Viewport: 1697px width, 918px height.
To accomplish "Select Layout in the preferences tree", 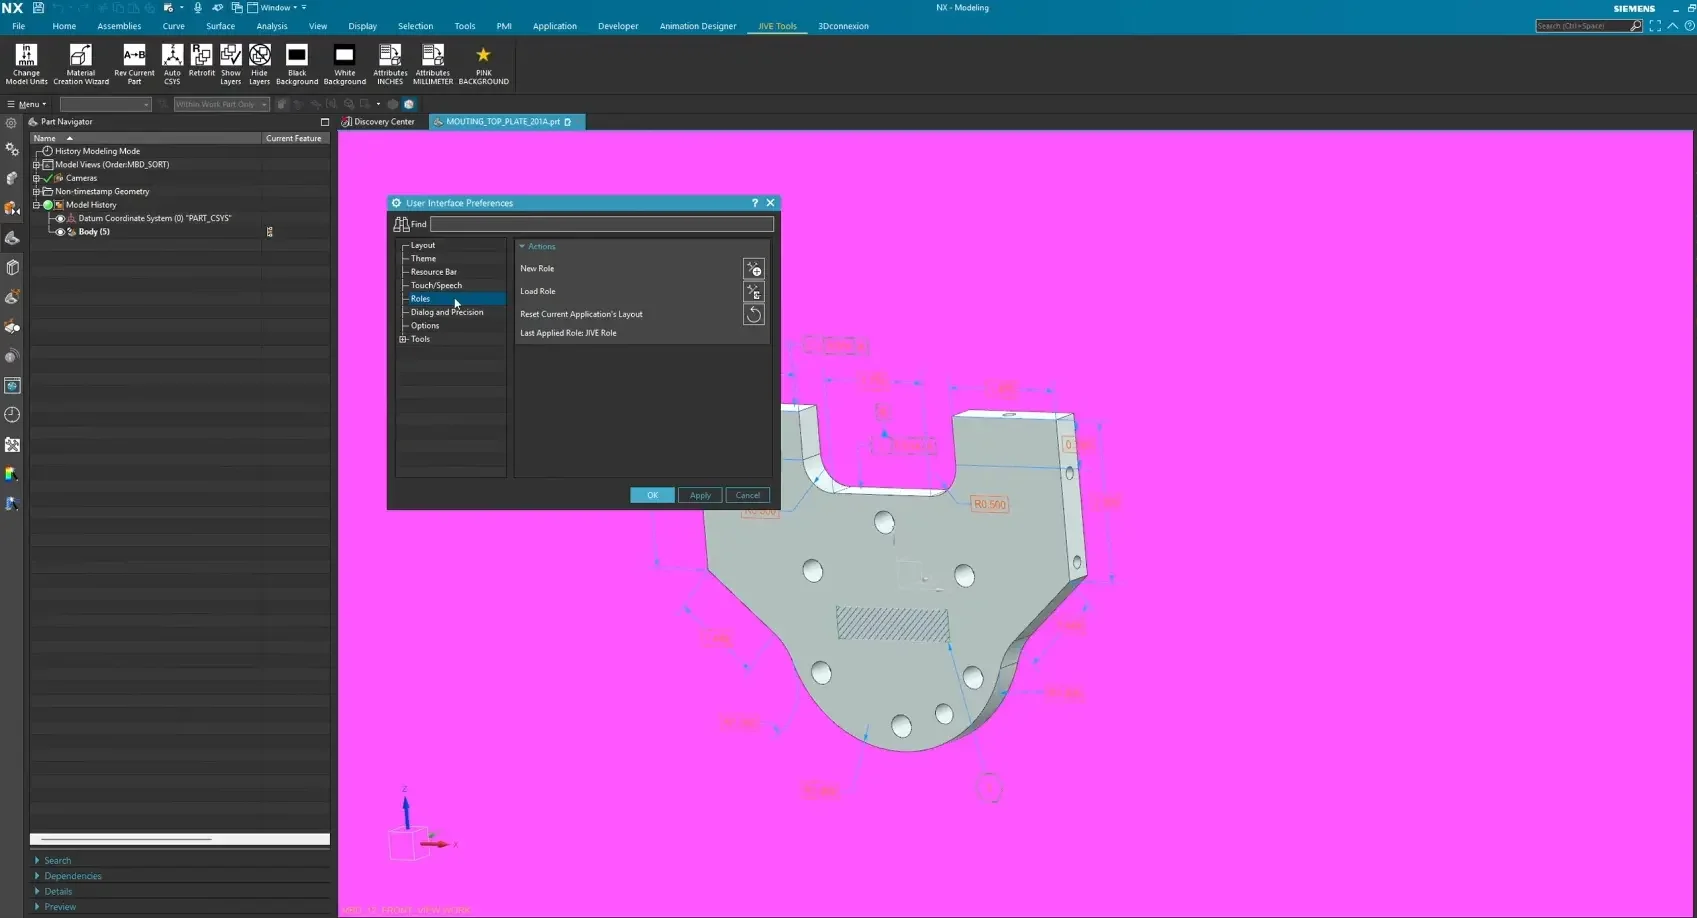I will click(423, 246).
